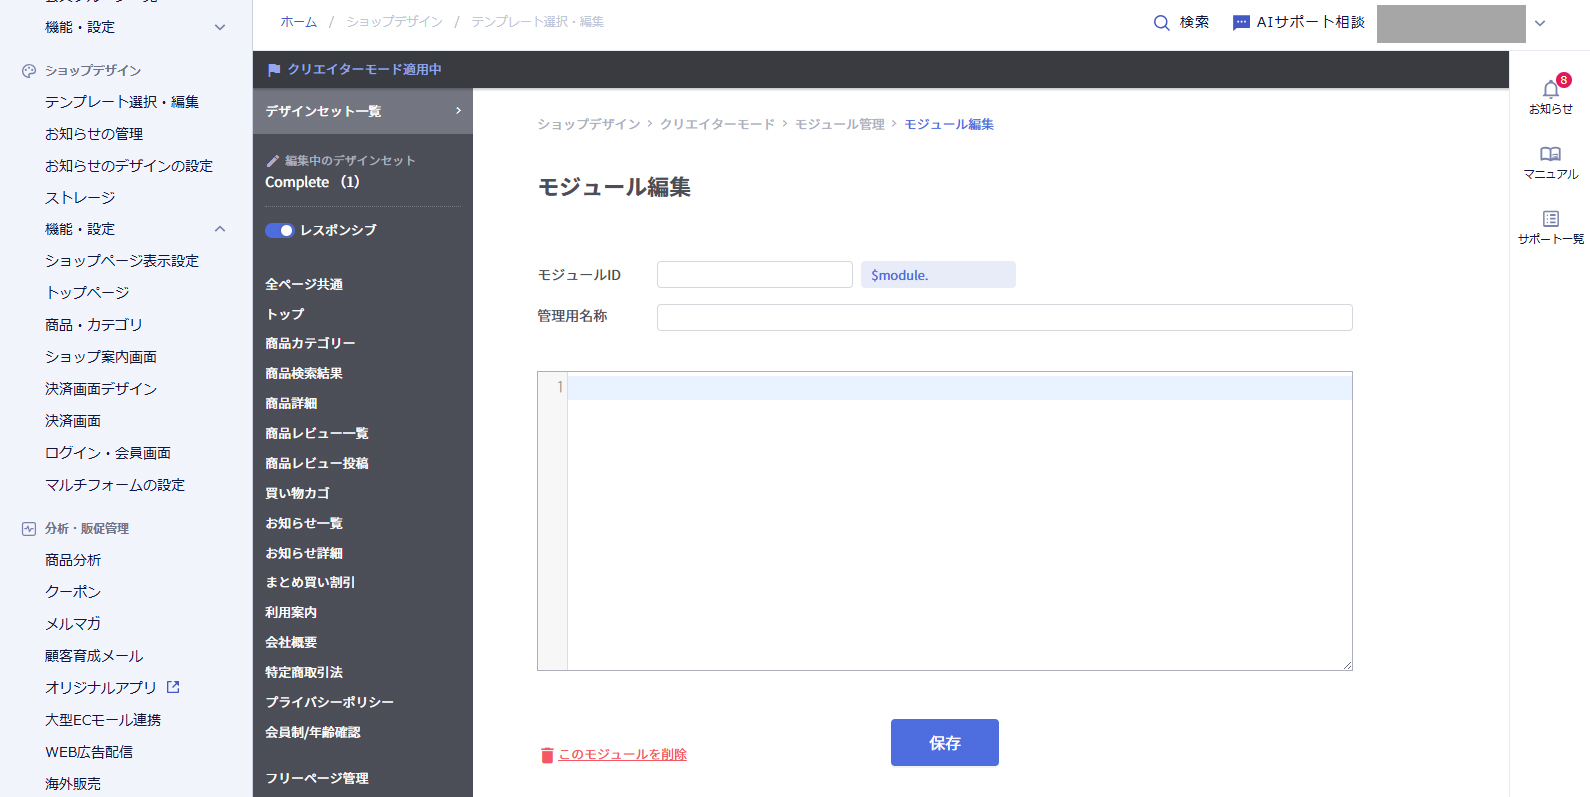This screenshot has width=1590, height=797.
Task: Click このモジュールを削除 link
Action: 622,755
